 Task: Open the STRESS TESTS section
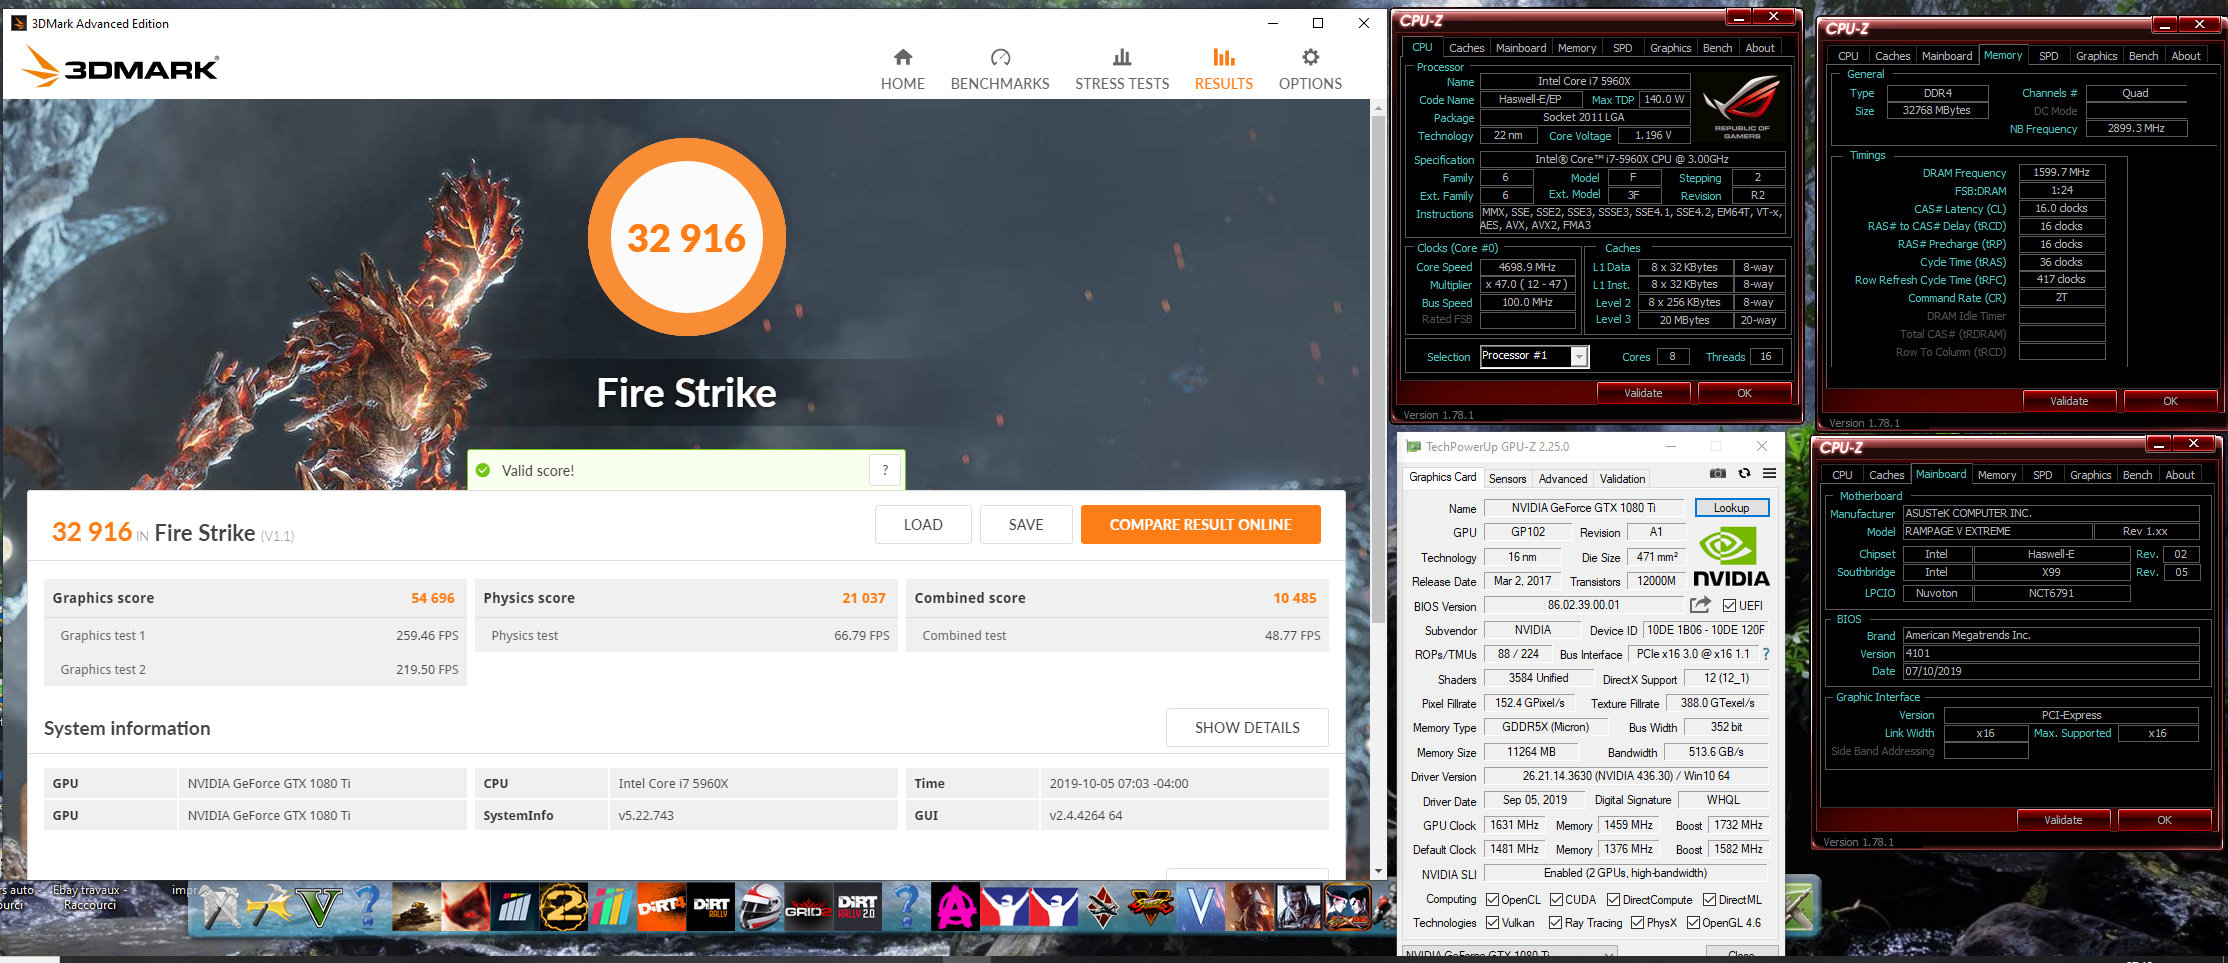click(1122, 69)
